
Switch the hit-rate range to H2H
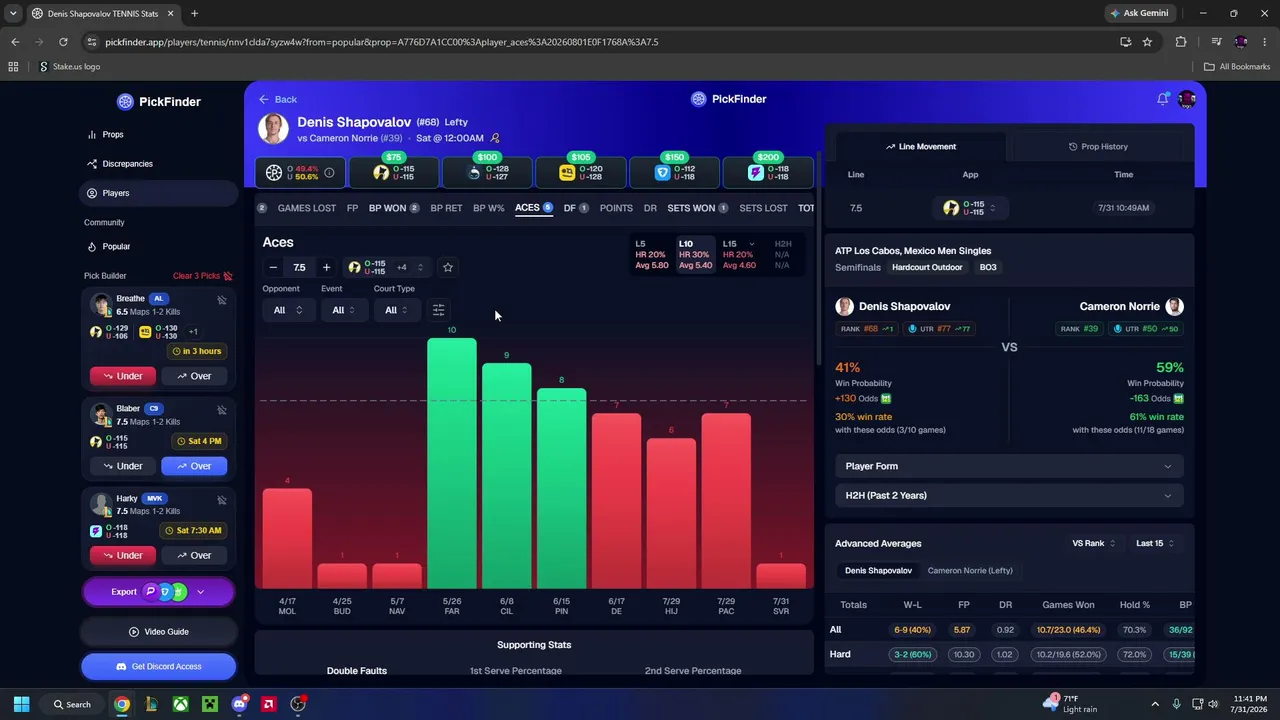coord(783,255)
